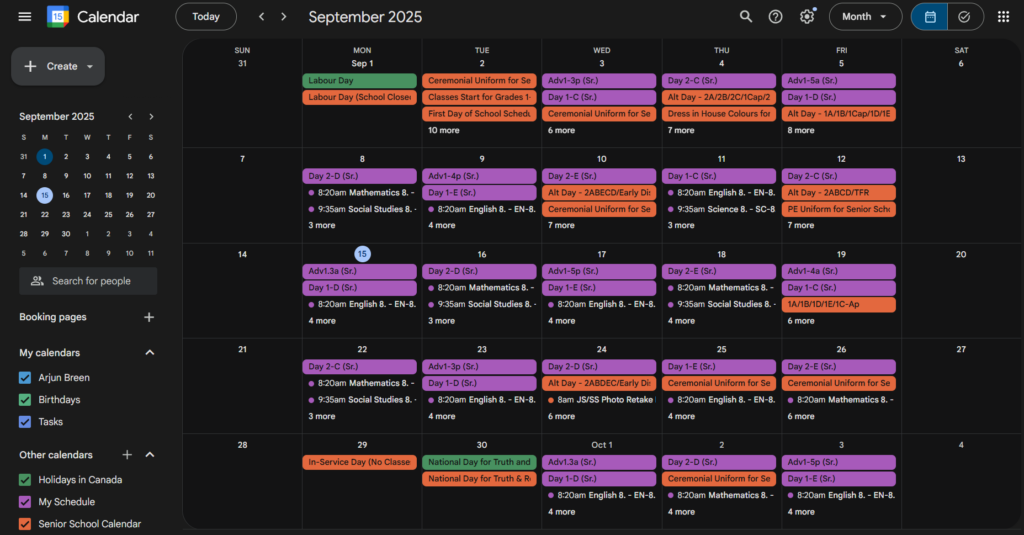The width and height of the screenshot is (1024, 535).
Task: Switch to the Tasks checkmark view
Action: [x=965, y=17]
